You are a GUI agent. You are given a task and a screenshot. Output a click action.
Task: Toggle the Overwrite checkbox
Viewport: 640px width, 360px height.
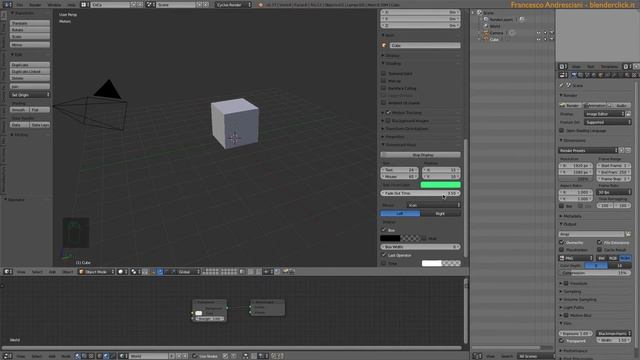tap(562, 242)
